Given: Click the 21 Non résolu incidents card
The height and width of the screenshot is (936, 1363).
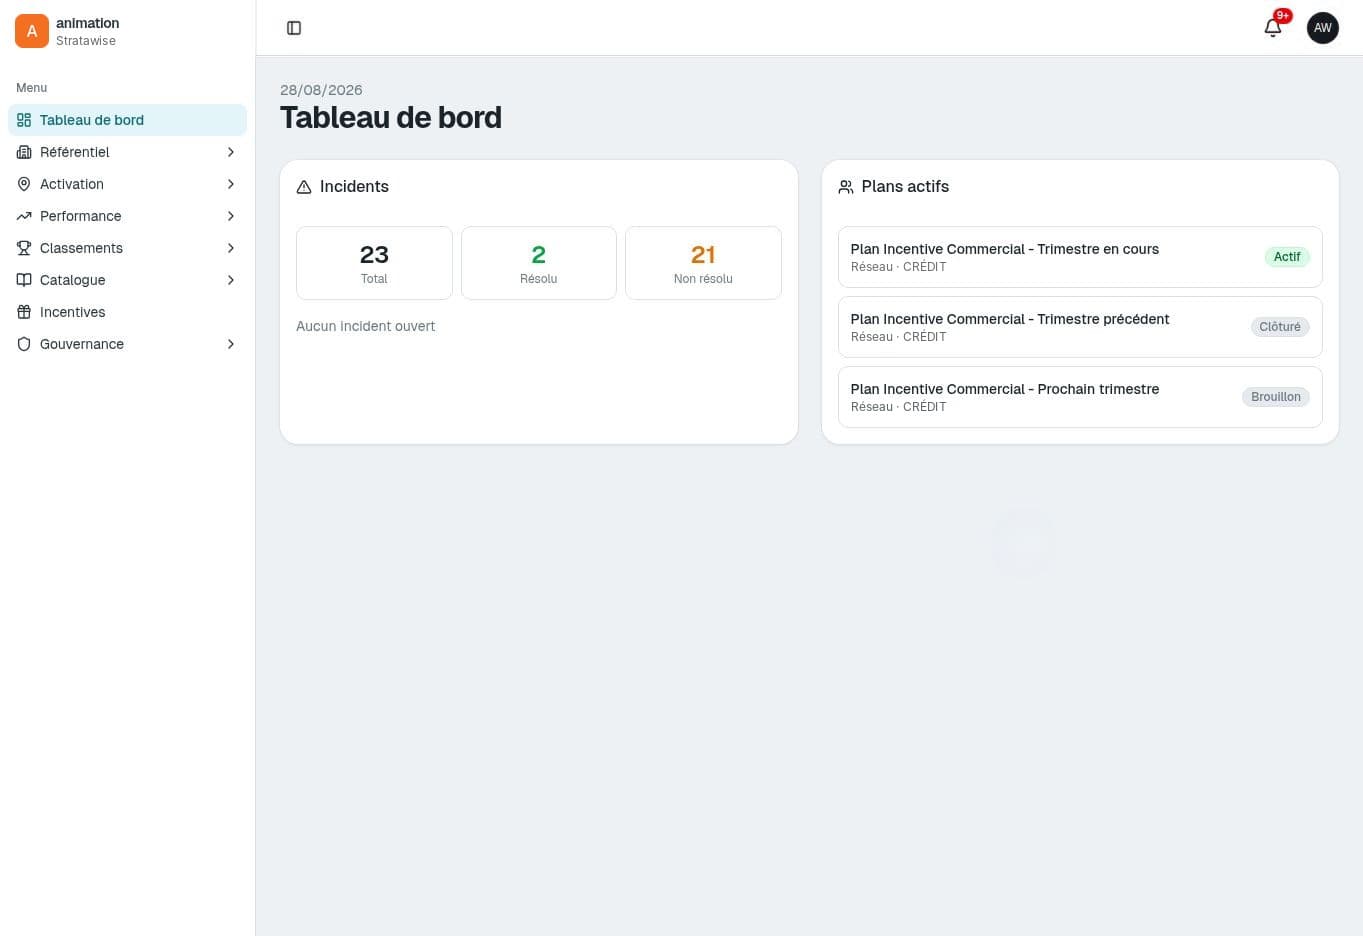Looking at the screenshot, I should click(x=703, y=263).
